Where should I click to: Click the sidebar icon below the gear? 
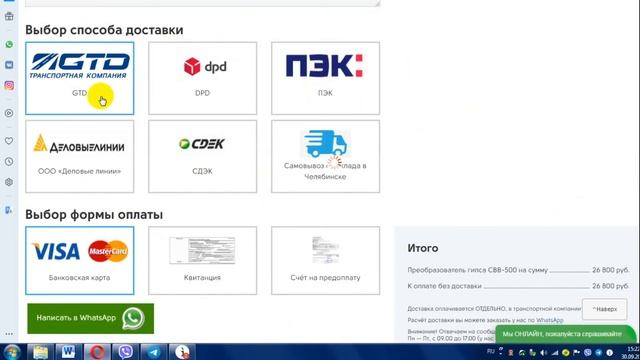click(x=9, y=210)
